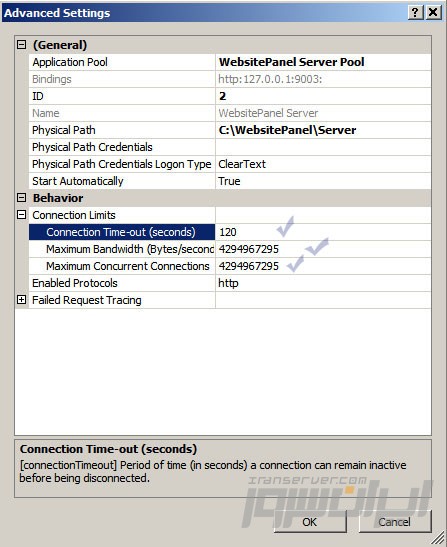Collapse the (General) section

tap(22, 45)
